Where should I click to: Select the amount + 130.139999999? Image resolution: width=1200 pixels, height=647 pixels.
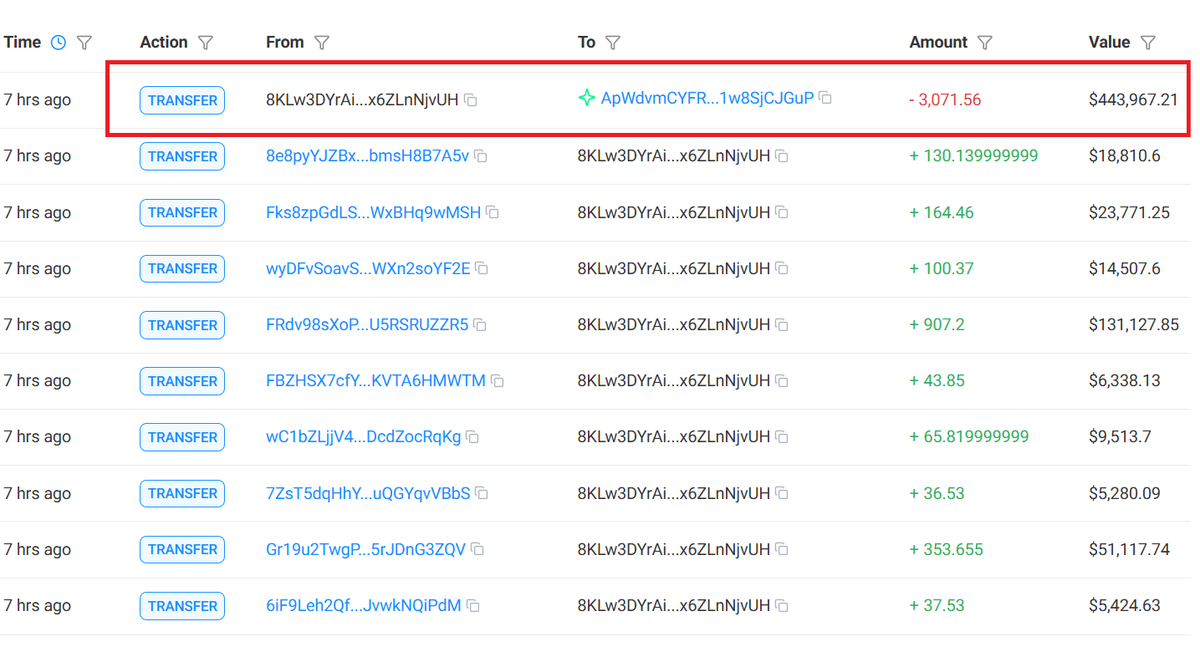click(974, 157)
